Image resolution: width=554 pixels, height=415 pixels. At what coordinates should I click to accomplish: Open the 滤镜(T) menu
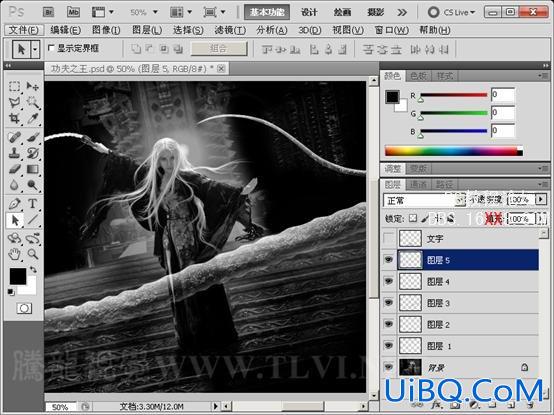(x=230, y=30)
